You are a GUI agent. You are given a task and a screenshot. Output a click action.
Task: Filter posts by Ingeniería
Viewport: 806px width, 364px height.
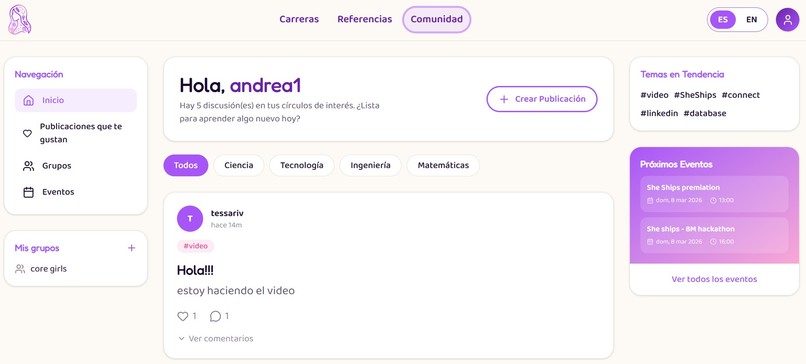[x=370, y=166]
